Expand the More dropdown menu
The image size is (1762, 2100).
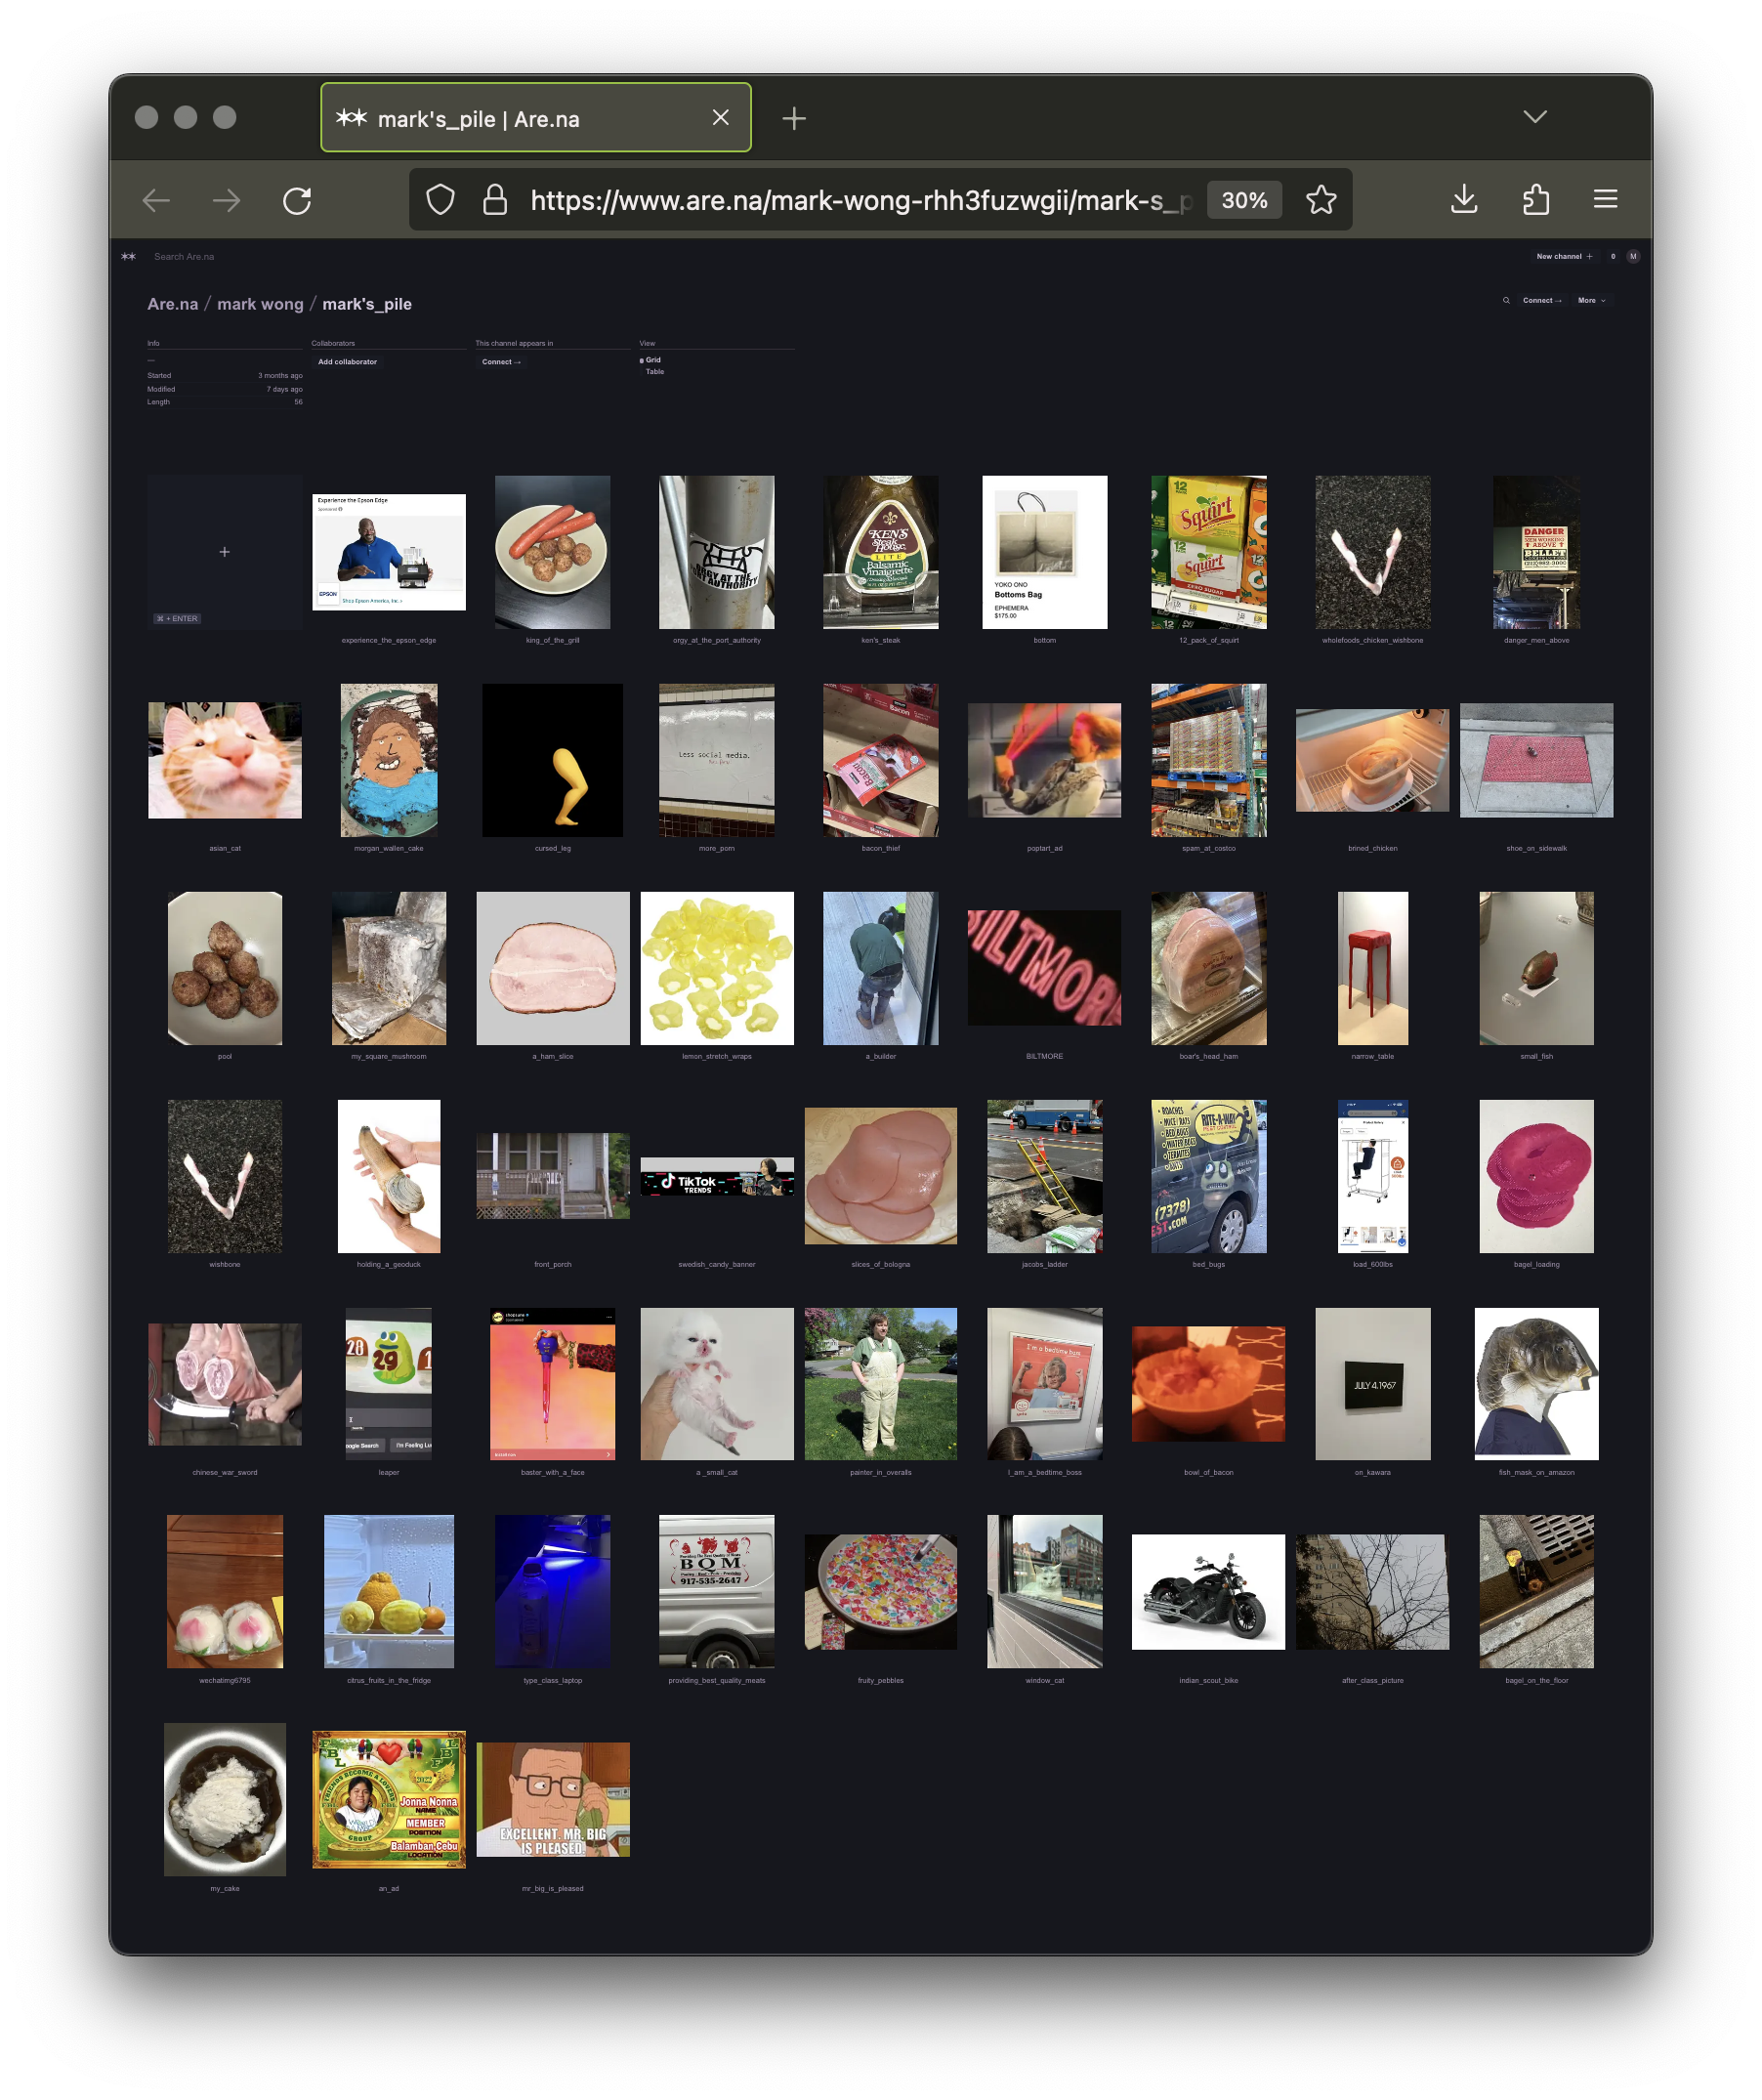tap(1591, 301)
